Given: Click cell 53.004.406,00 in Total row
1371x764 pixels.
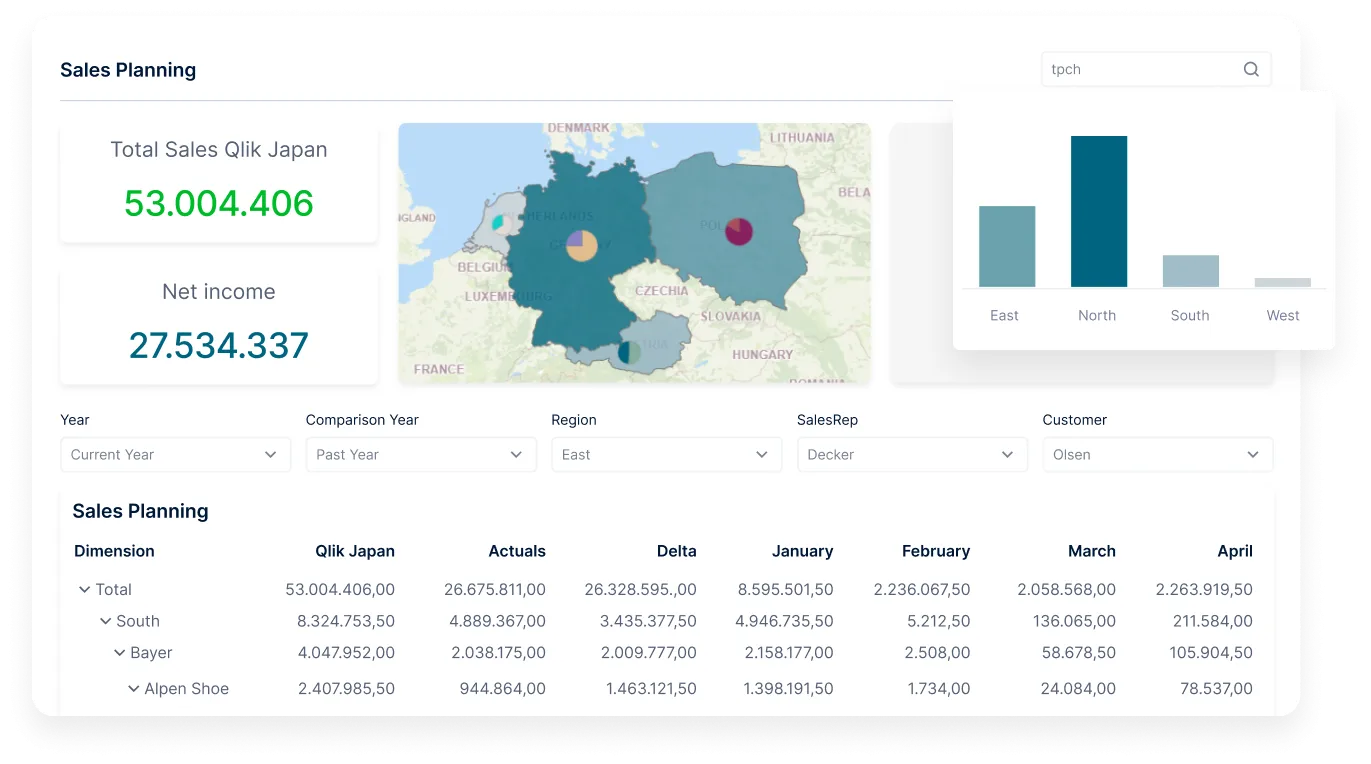Looking at the screenshot, I should click(x=340, y=590).
